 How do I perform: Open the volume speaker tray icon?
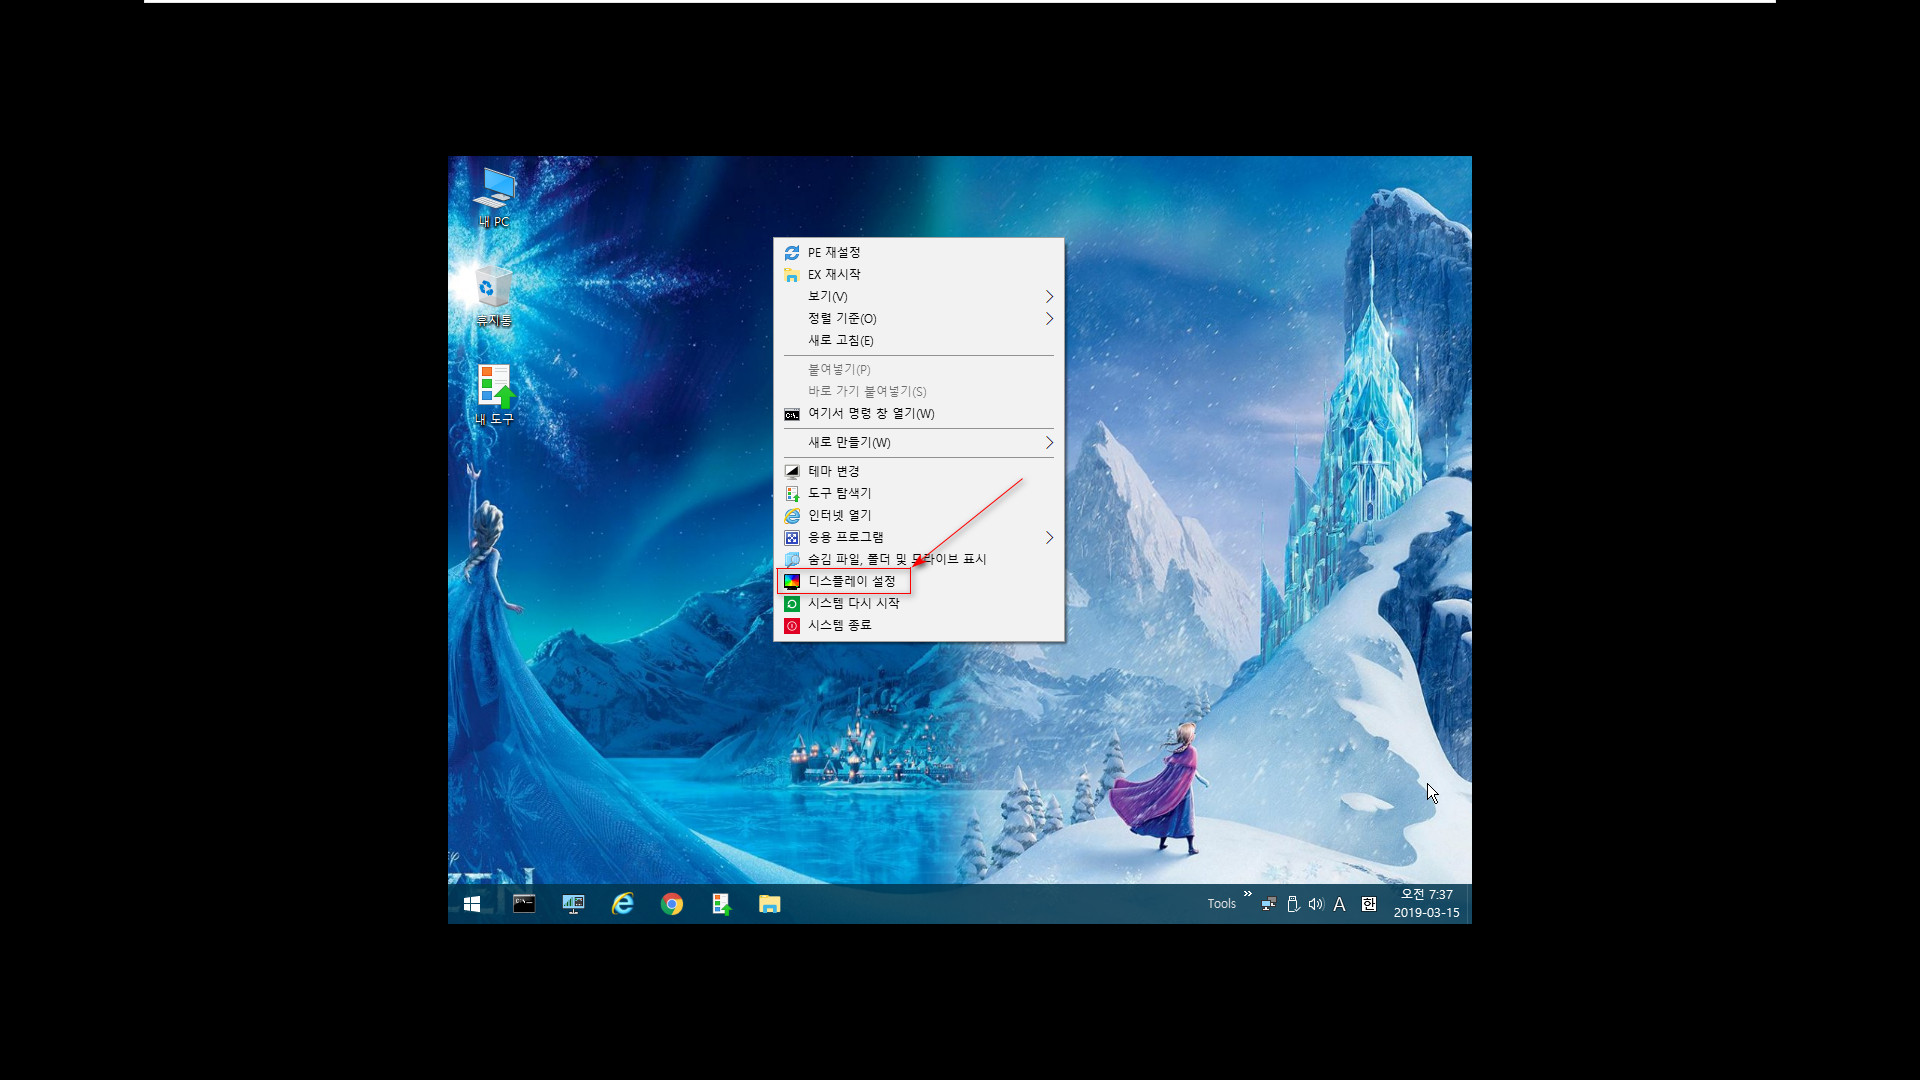coord(1316,904)
